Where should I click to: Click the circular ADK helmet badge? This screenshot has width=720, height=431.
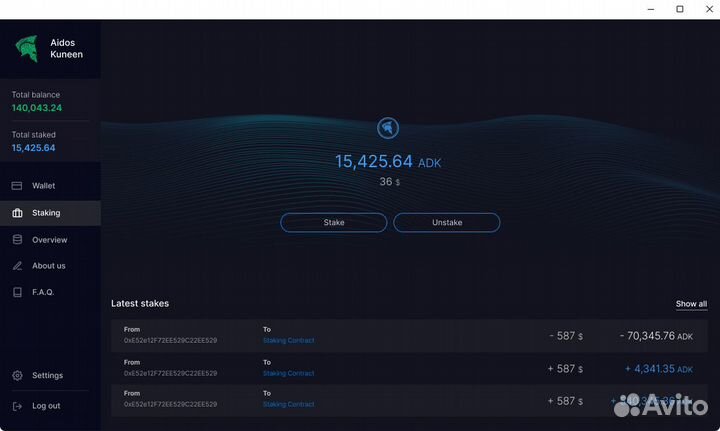point(388,128)
